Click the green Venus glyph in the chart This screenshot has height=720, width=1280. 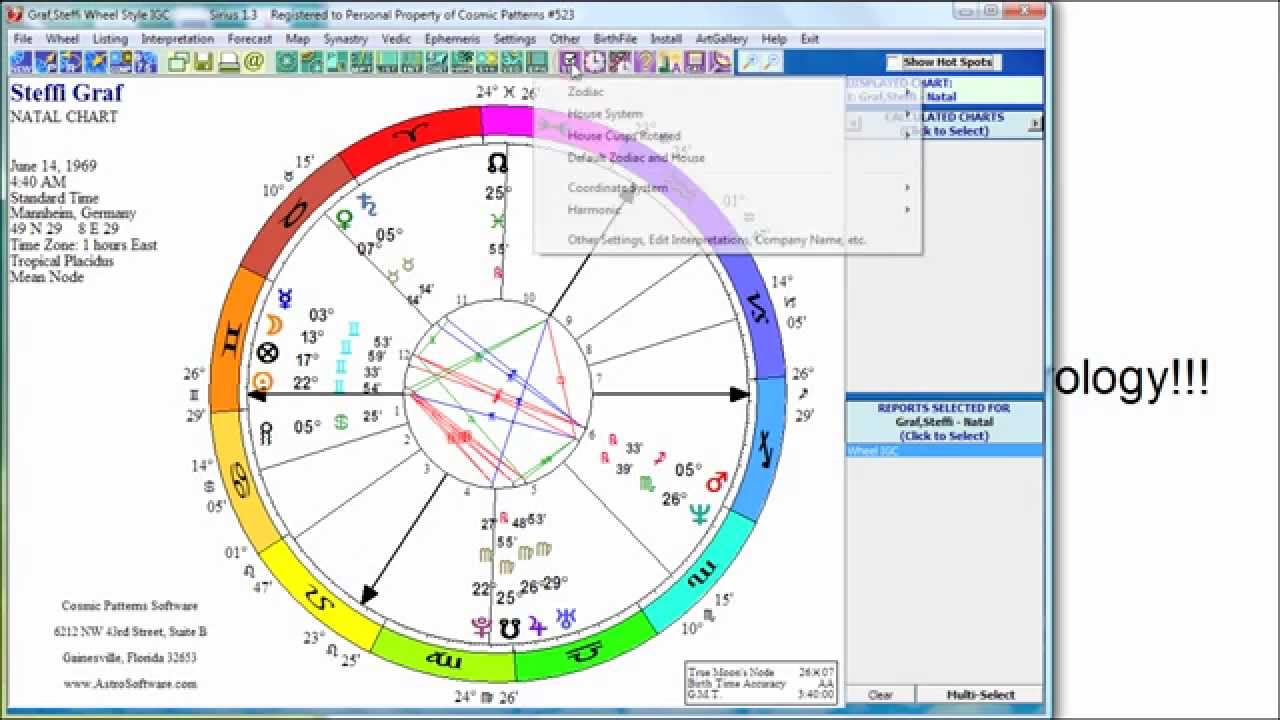(x=345, y=217)
